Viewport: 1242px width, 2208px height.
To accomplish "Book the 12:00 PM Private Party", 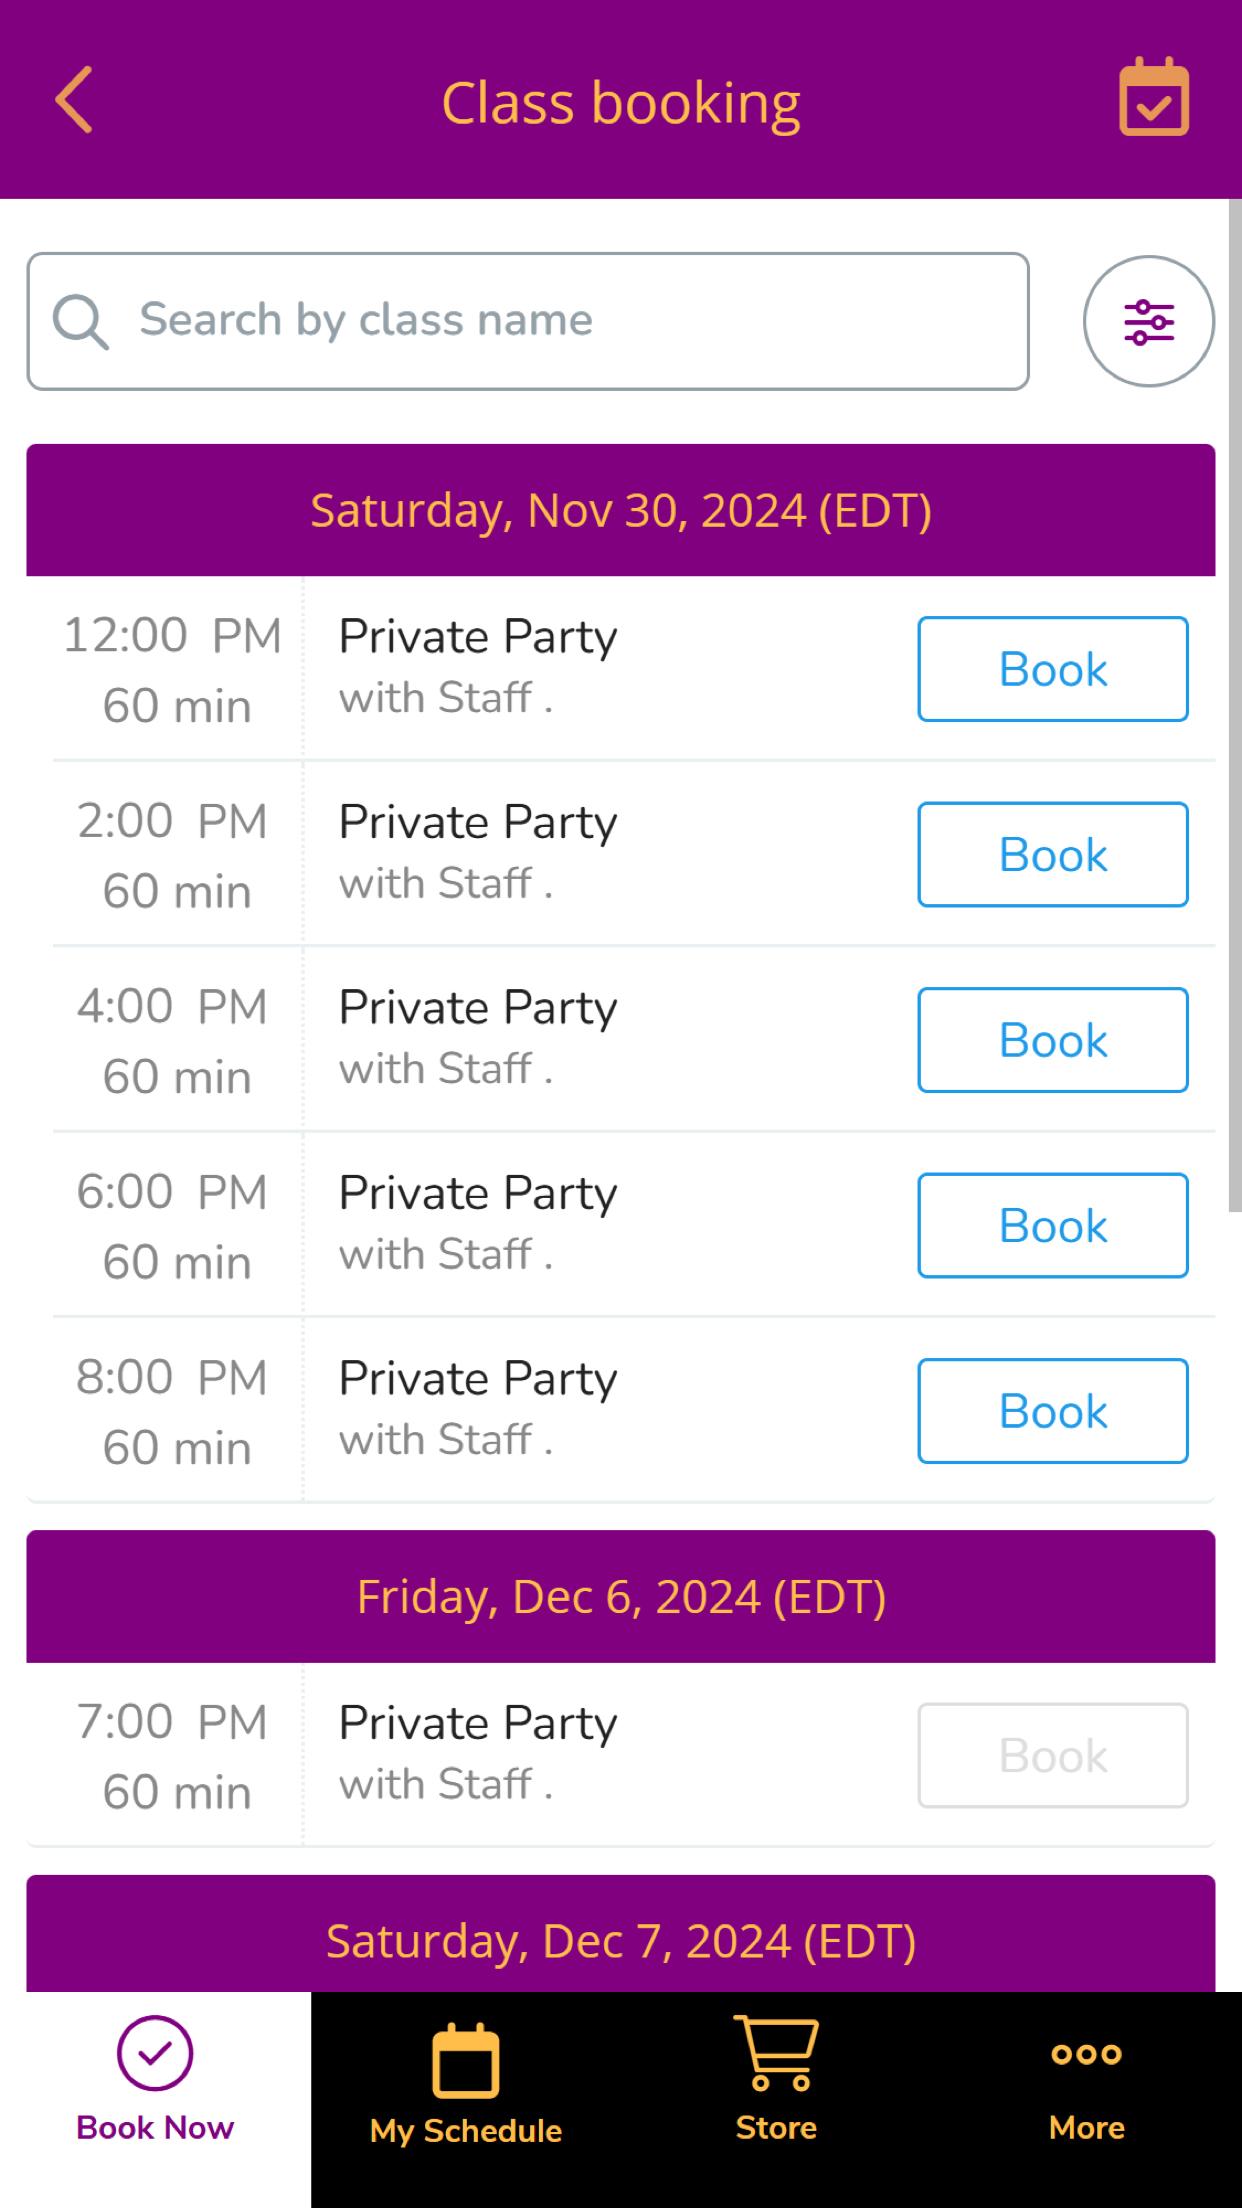I will coord(1053,669).
